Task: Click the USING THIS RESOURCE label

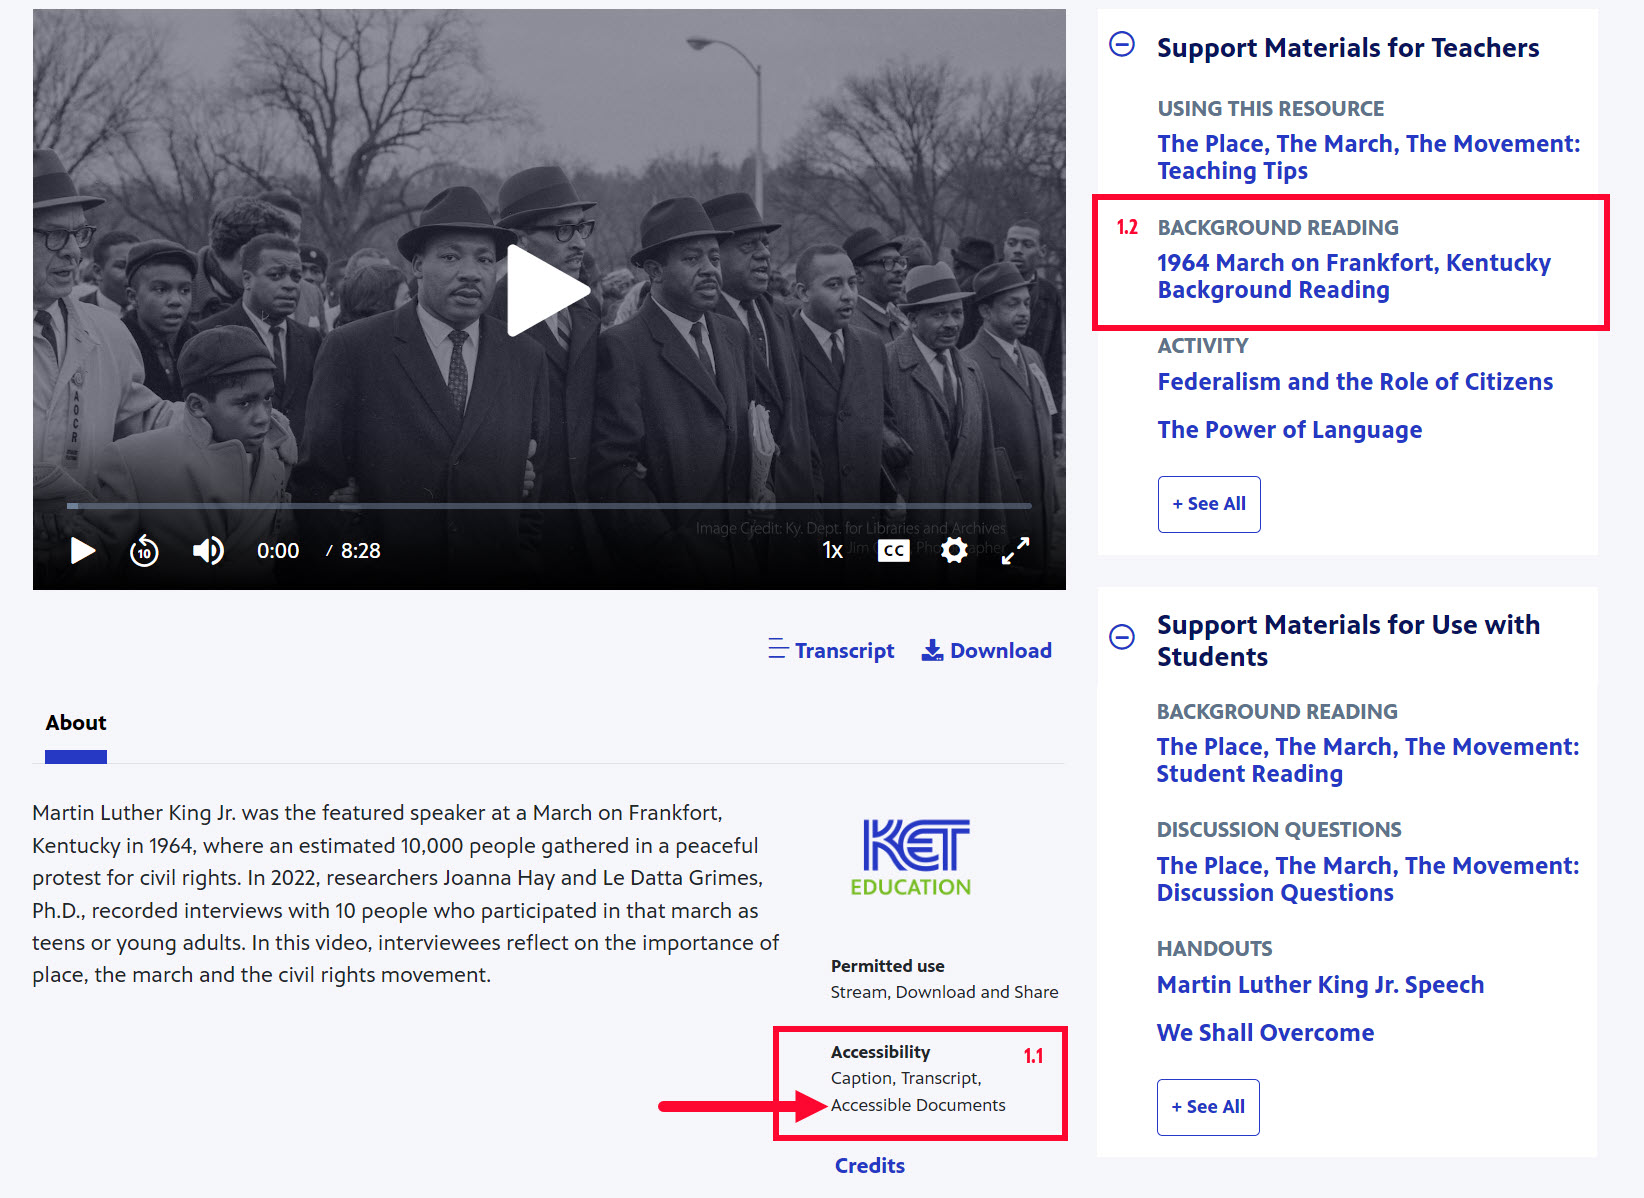Action: point(1270,108)
